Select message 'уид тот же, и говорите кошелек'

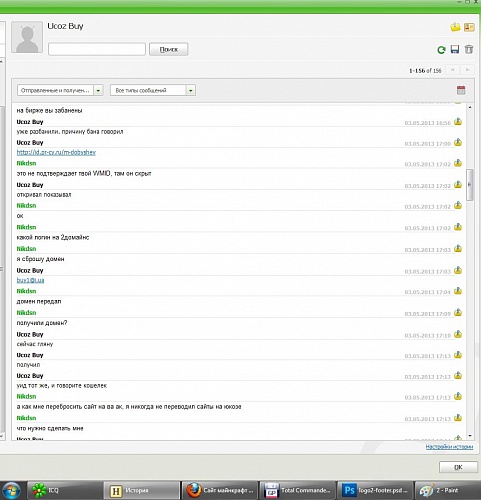(62, 386)
